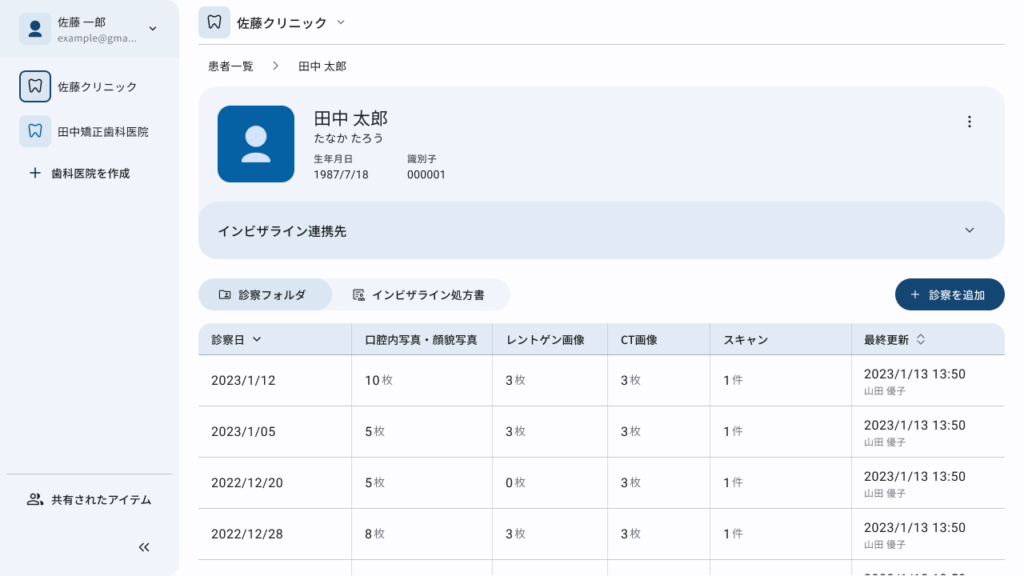Click the 共有されたアイテム shared items icon
1024x576 pixels.
[34, 499]
